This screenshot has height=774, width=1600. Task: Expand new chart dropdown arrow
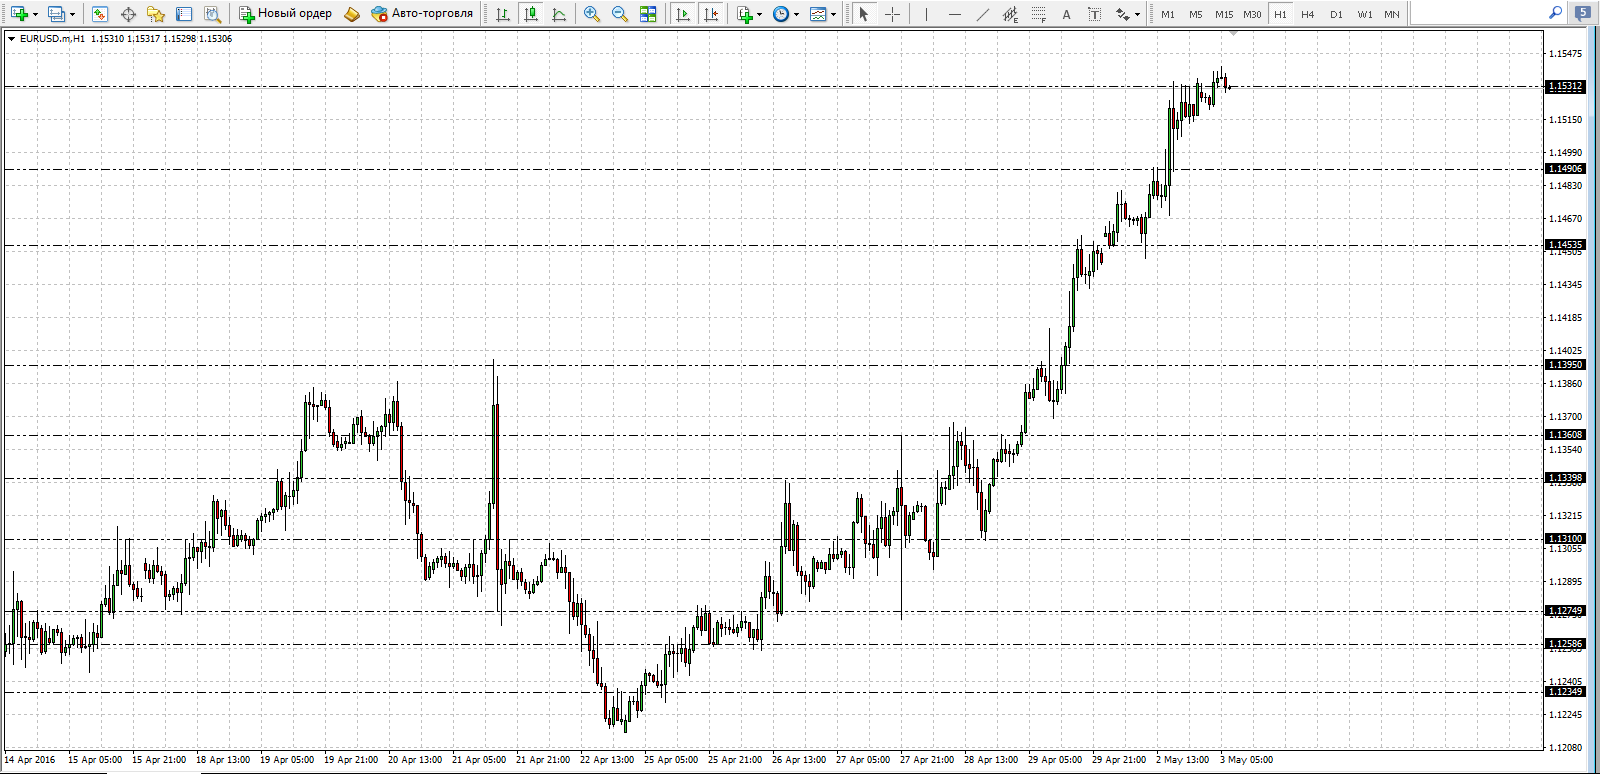[x=35, y=14]
